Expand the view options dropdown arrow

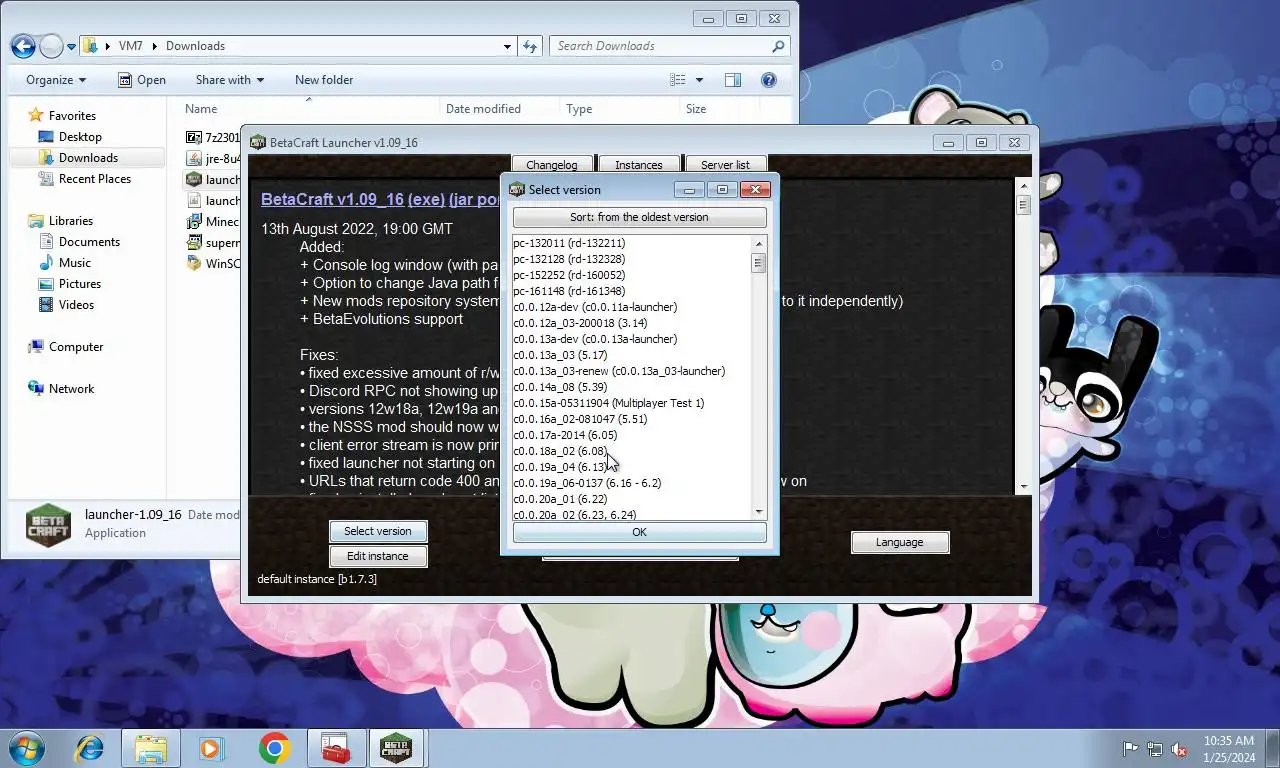[699, 80]
